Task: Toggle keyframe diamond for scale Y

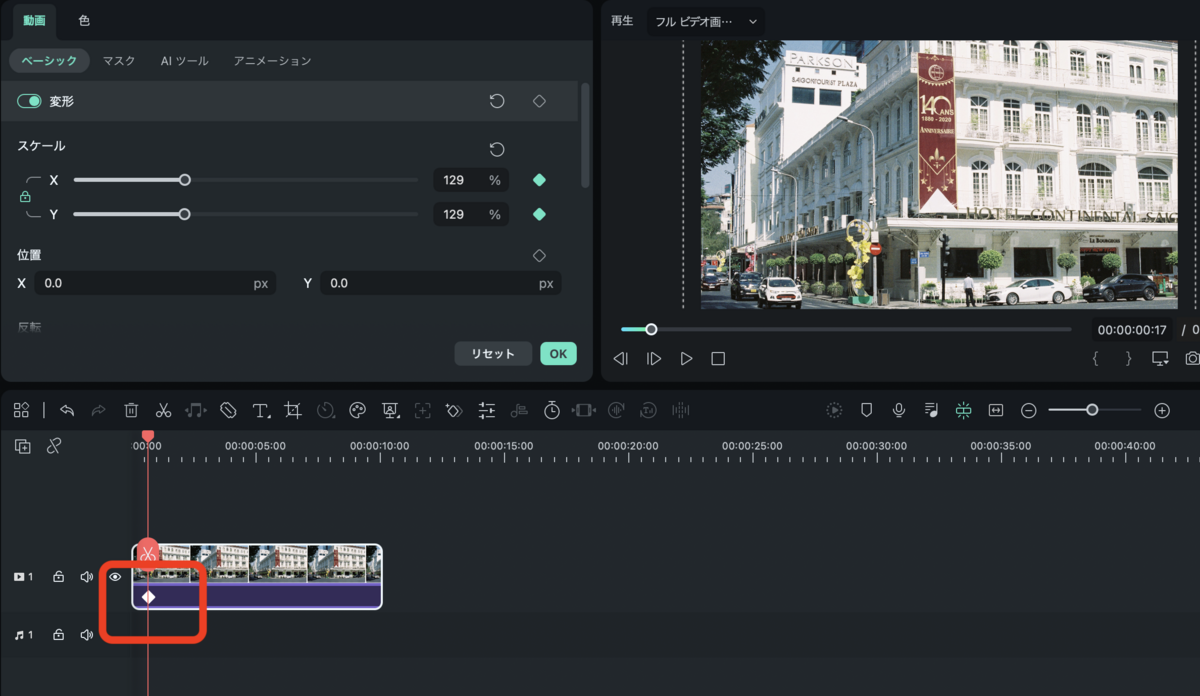Action: (x=539, y=214)
